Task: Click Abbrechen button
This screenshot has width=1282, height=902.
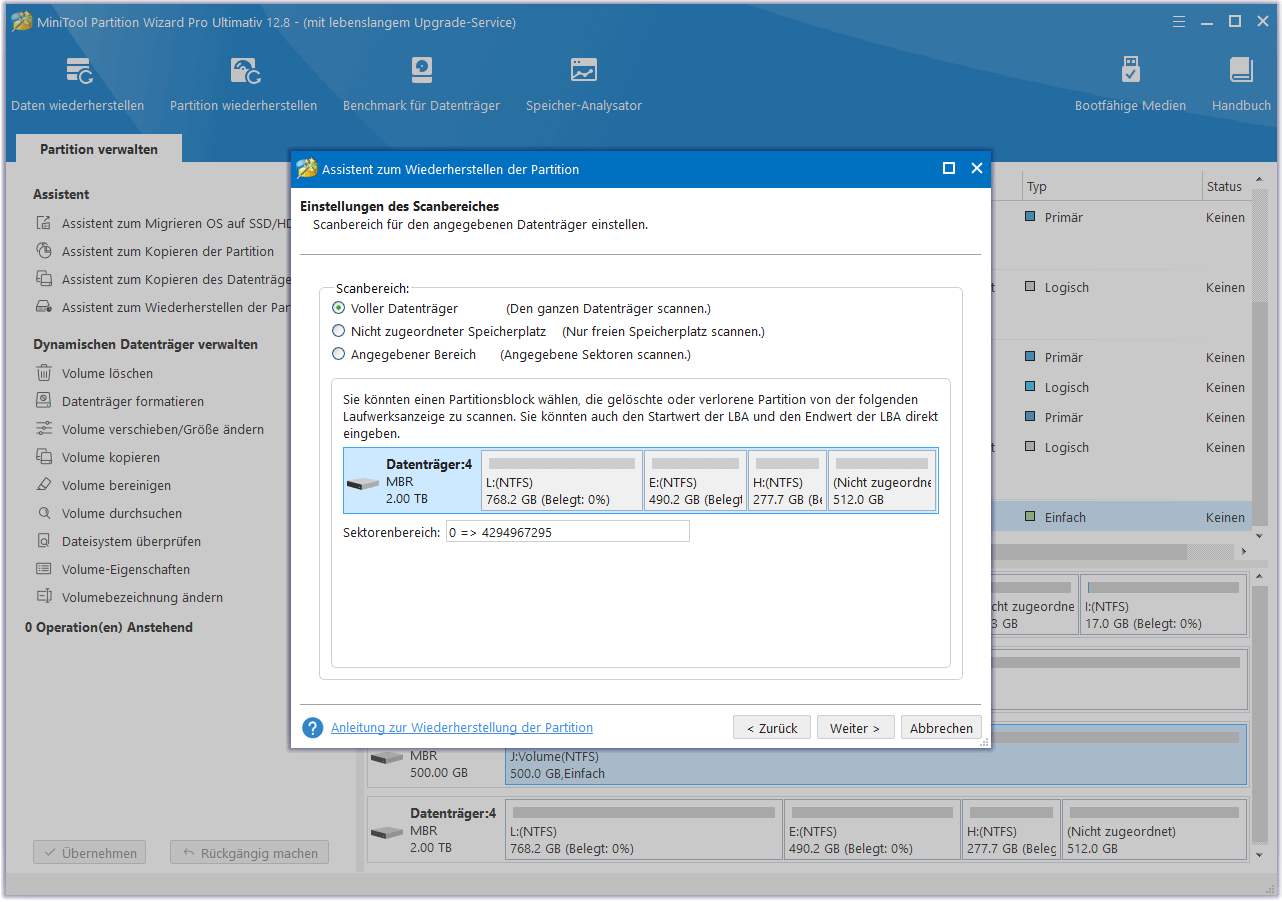Action: pos(941,728)
